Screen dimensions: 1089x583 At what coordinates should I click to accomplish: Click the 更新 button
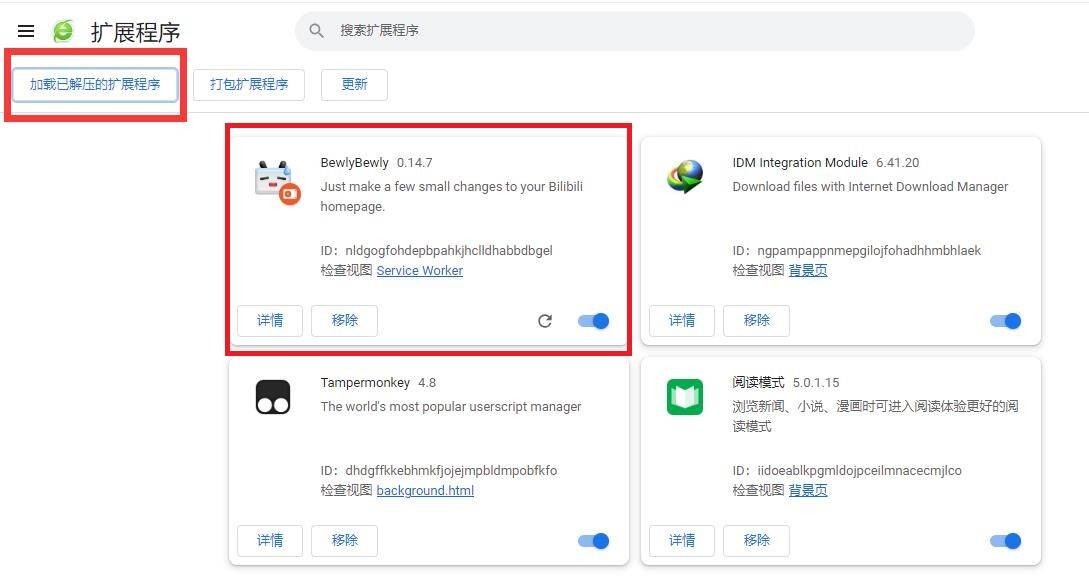(x=354, y=85)
